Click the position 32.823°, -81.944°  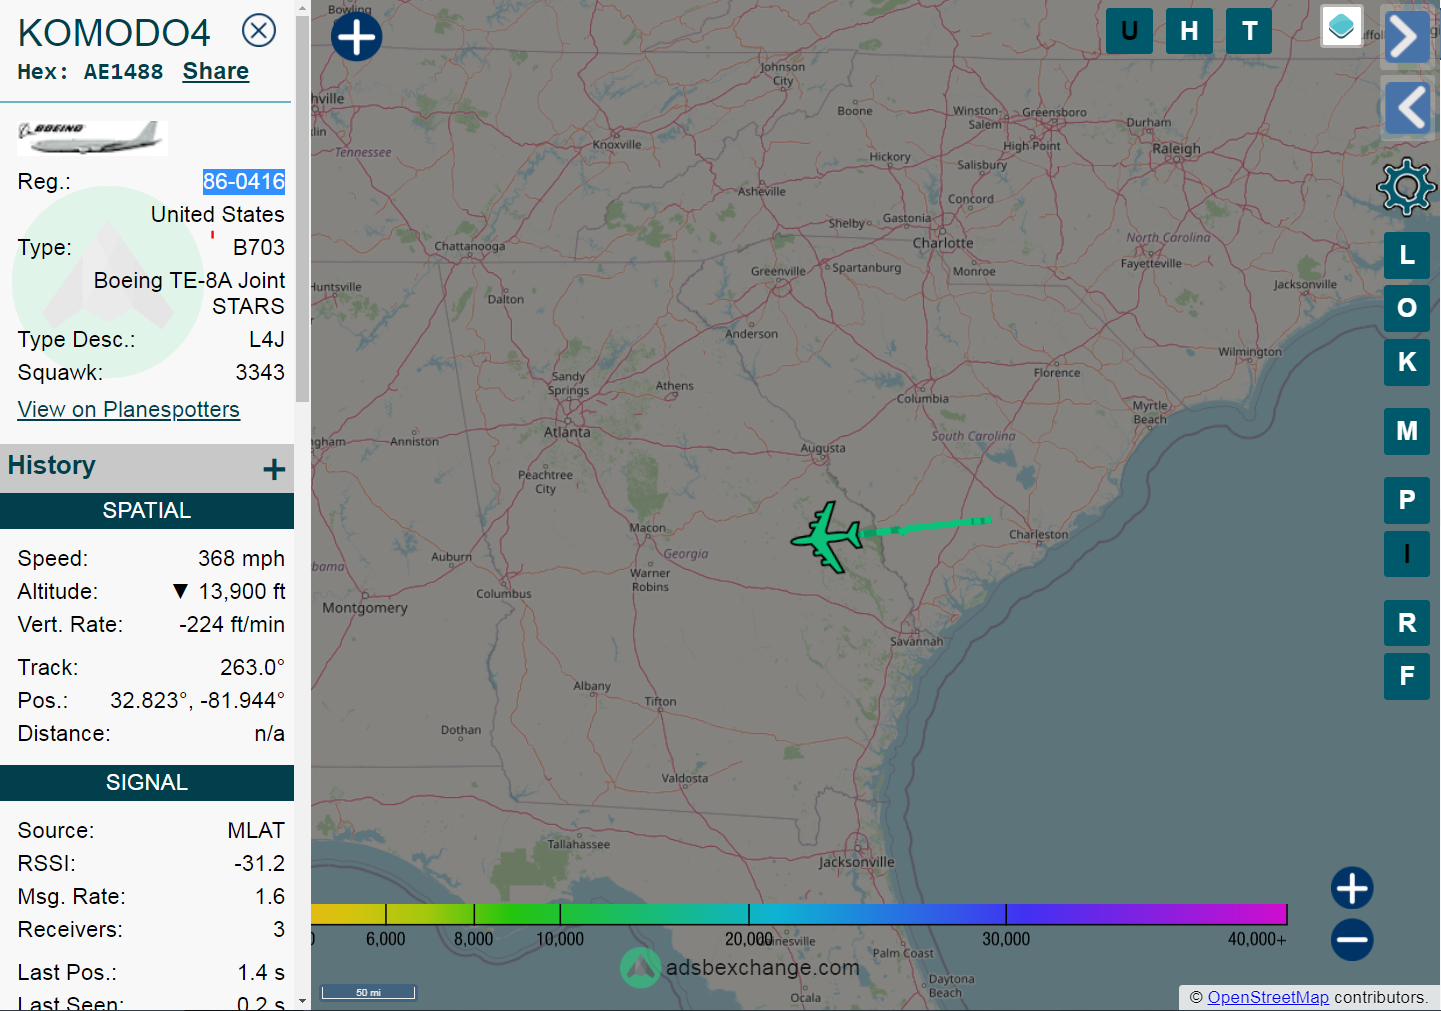point(197,700)
